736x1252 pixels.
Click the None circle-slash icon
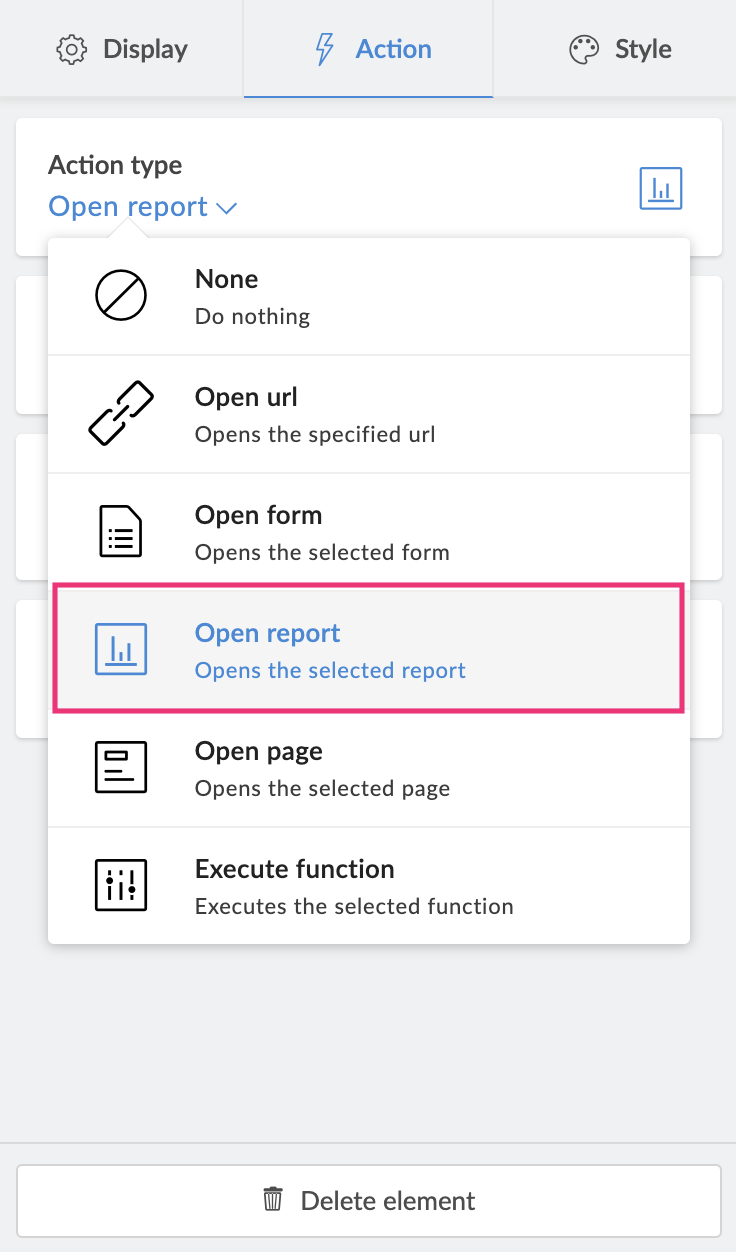[121, 296]
